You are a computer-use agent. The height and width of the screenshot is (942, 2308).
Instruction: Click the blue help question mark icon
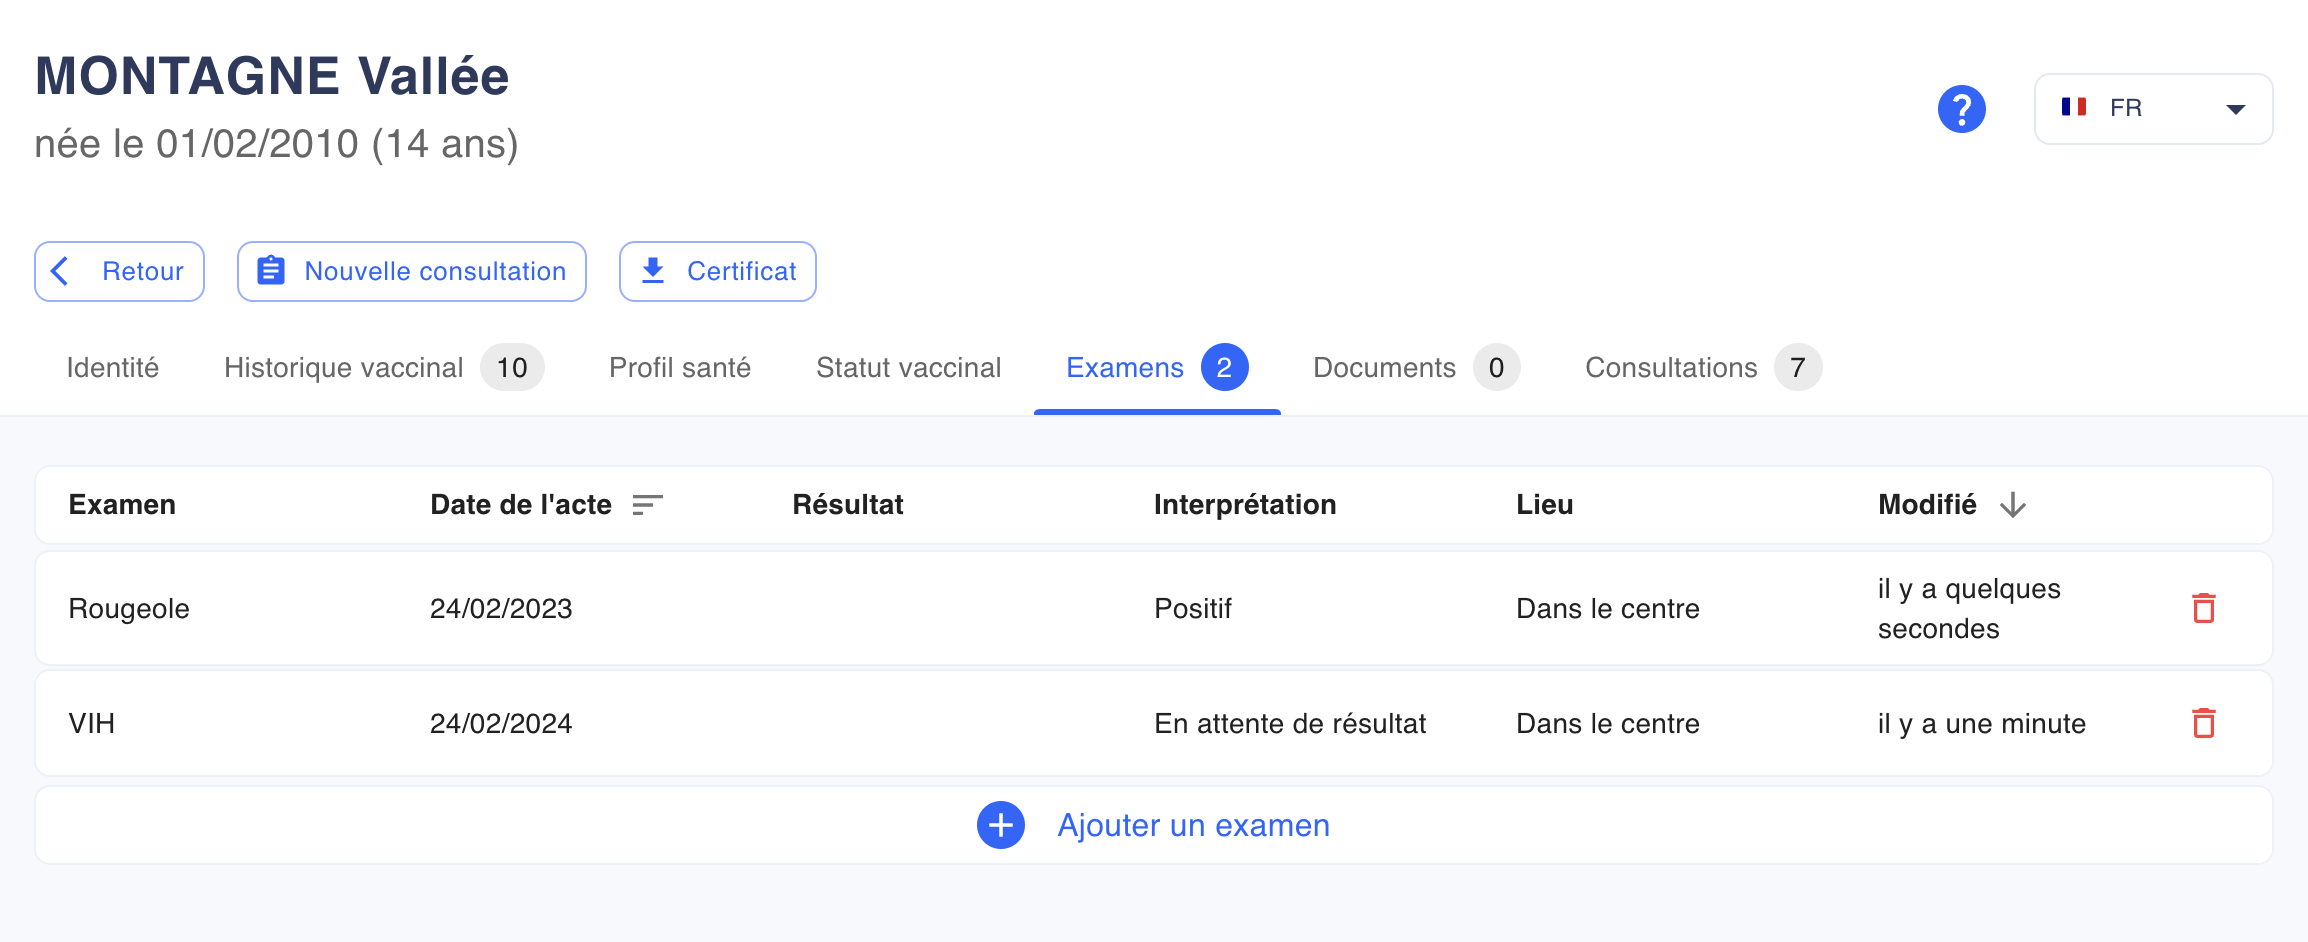[x=1961, y=109]
